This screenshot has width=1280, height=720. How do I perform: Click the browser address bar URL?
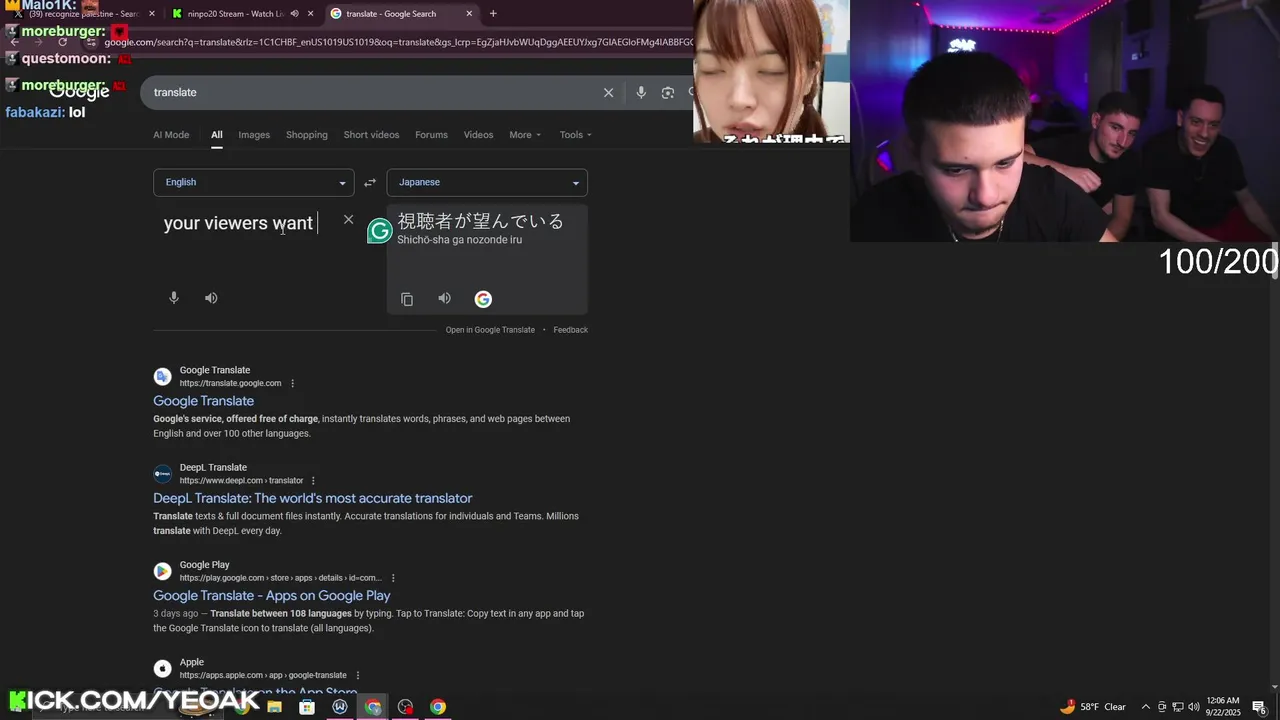pos(398,42)
